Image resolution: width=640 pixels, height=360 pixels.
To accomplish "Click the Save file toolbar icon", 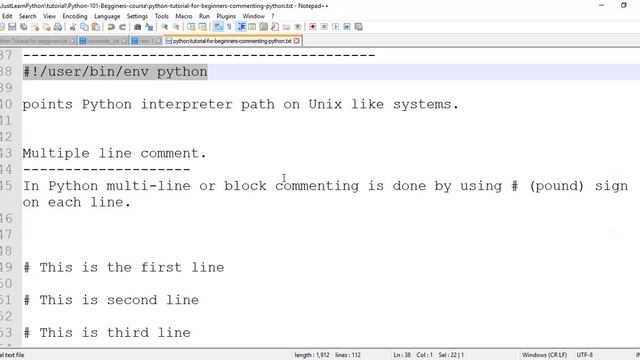I will (x=12, y=27).
